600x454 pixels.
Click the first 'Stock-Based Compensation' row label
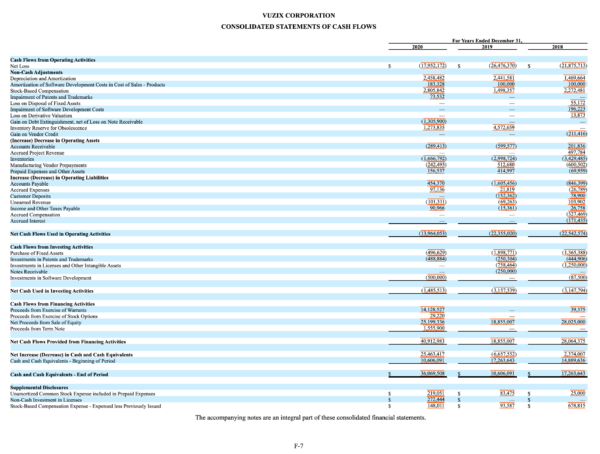click(x=39, y=91)
